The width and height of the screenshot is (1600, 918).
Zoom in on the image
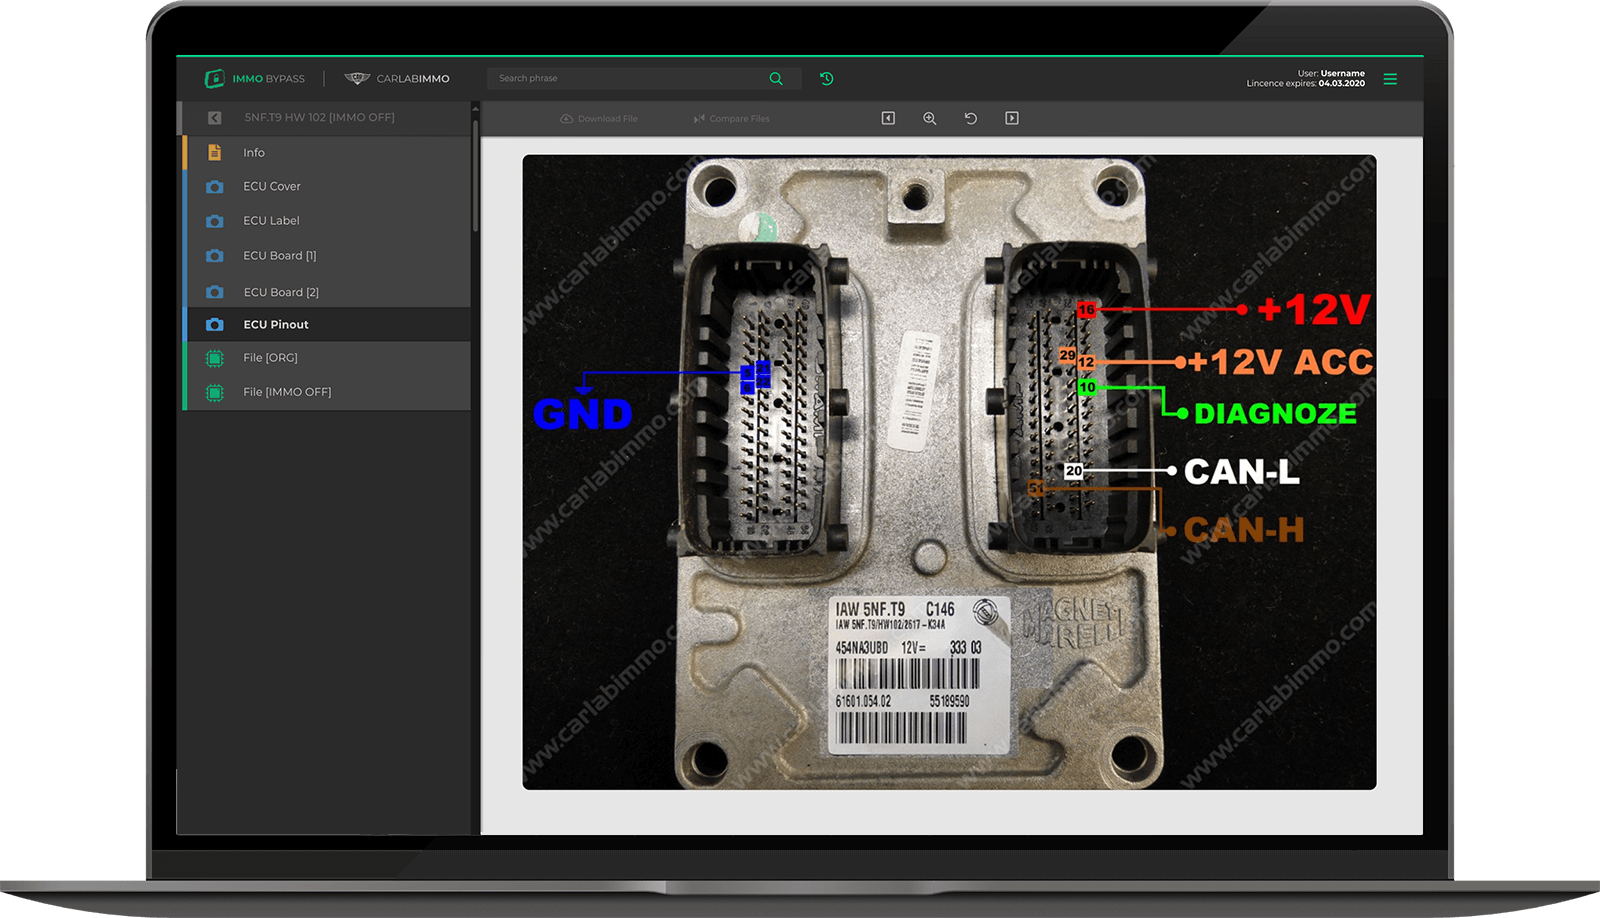tap(929, 118)
